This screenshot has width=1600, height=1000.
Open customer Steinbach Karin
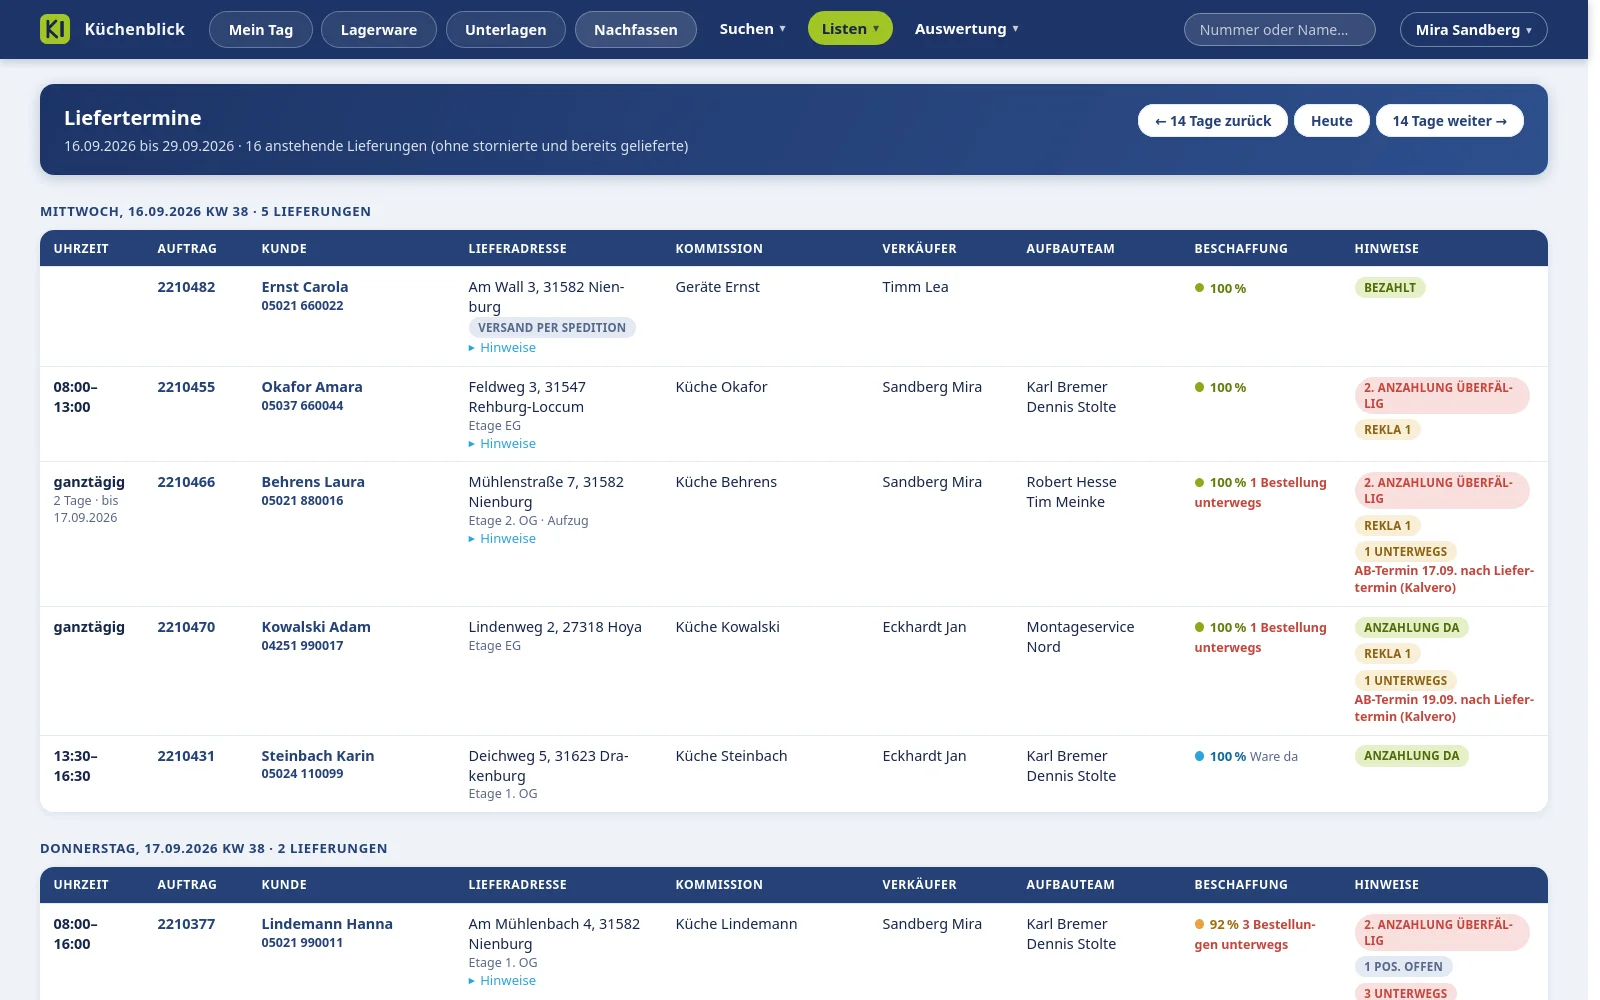tap(318, 756)
